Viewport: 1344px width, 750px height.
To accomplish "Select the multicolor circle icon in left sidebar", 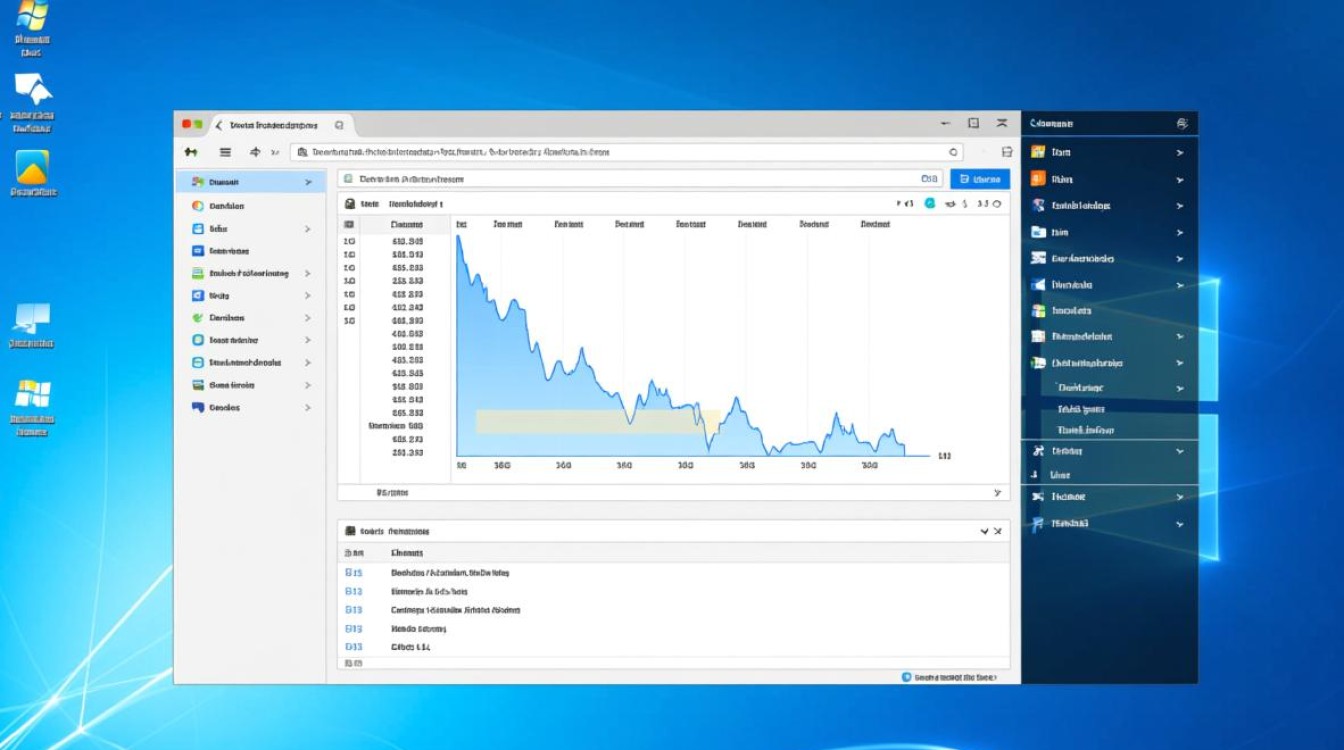I will click(x=198, y=206).
